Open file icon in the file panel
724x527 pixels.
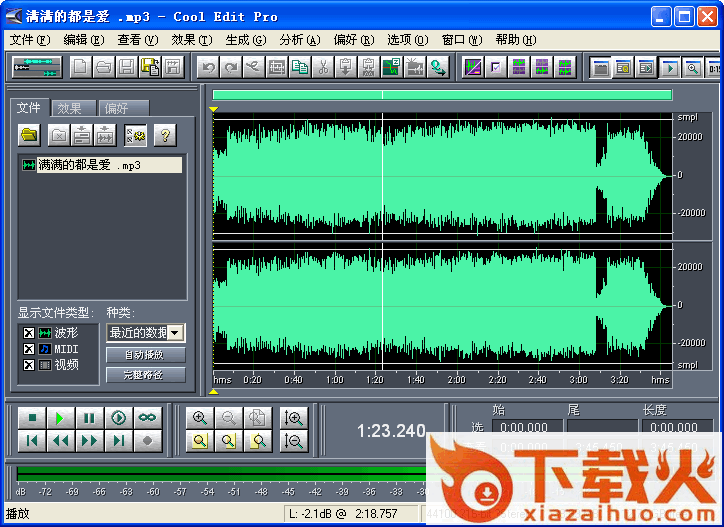pos(29,135)
